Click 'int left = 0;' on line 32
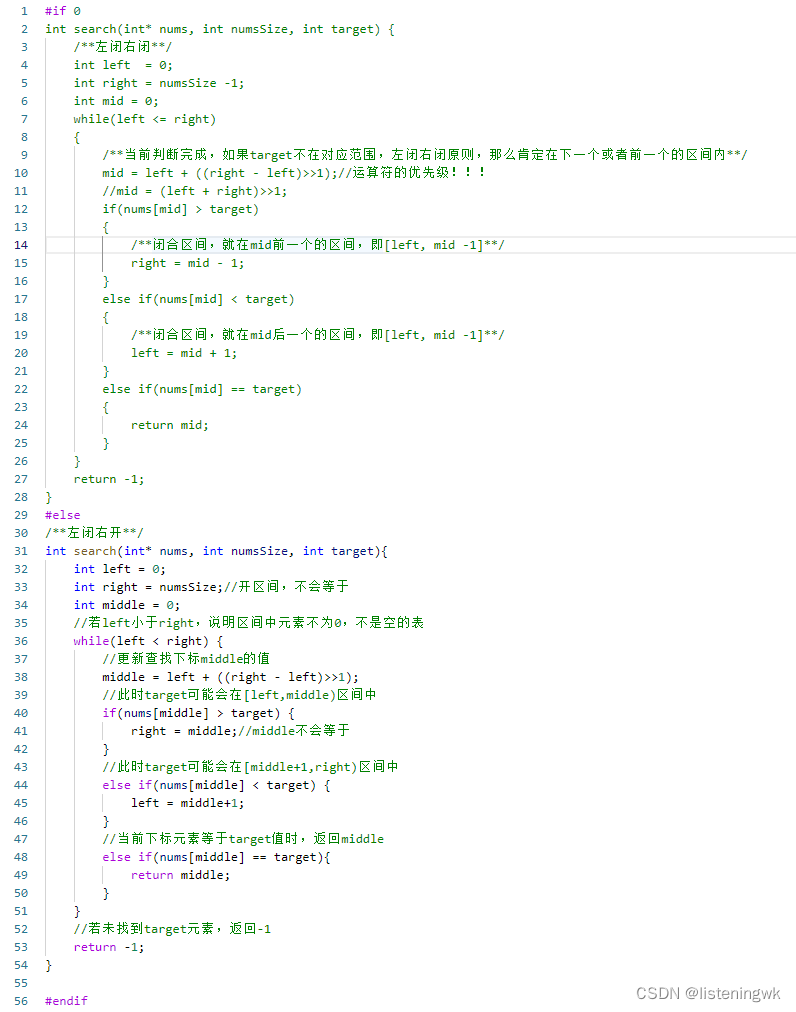 pos(119,569)
